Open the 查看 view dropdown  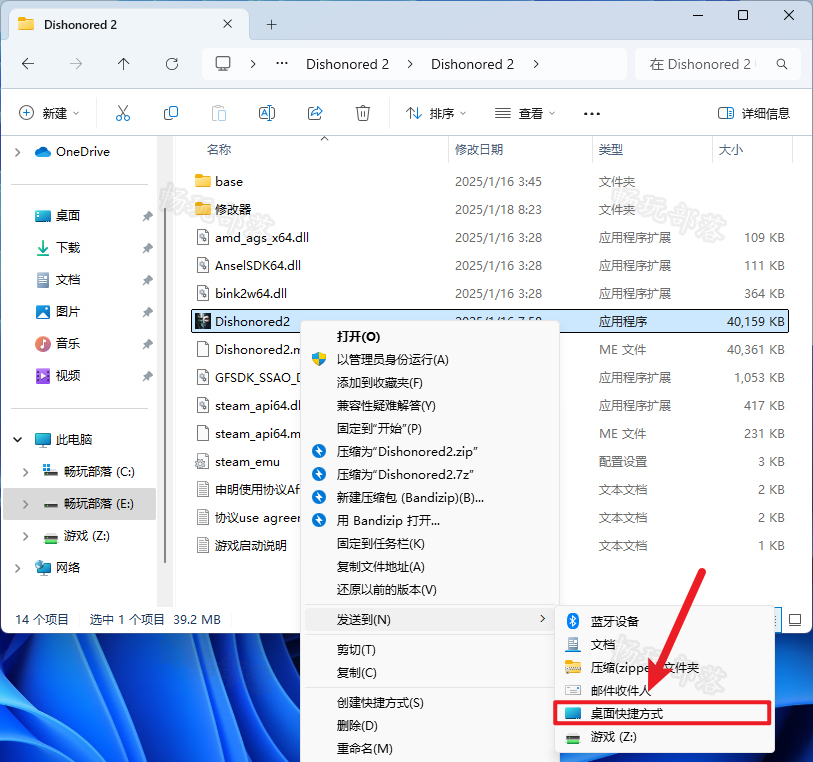[x=525, y=113]
